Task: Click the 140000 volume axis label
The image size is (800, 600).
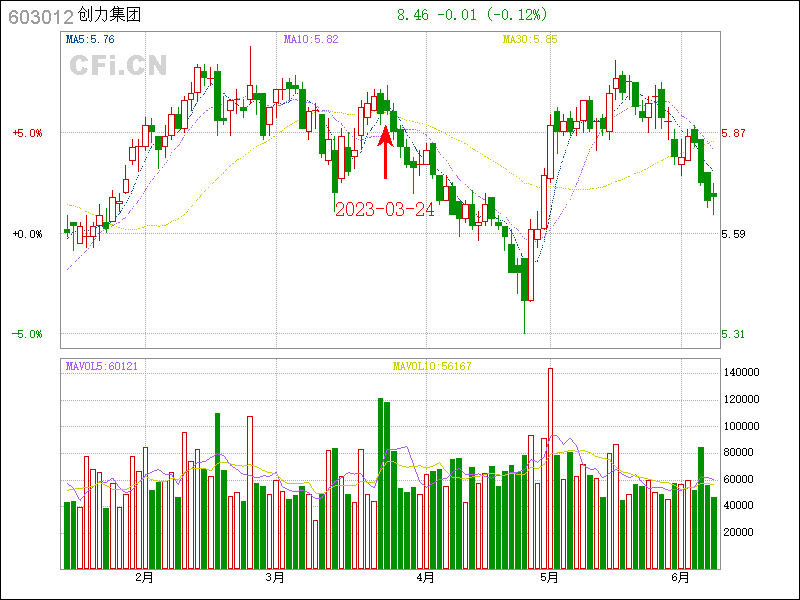Action: click(741, 373)
